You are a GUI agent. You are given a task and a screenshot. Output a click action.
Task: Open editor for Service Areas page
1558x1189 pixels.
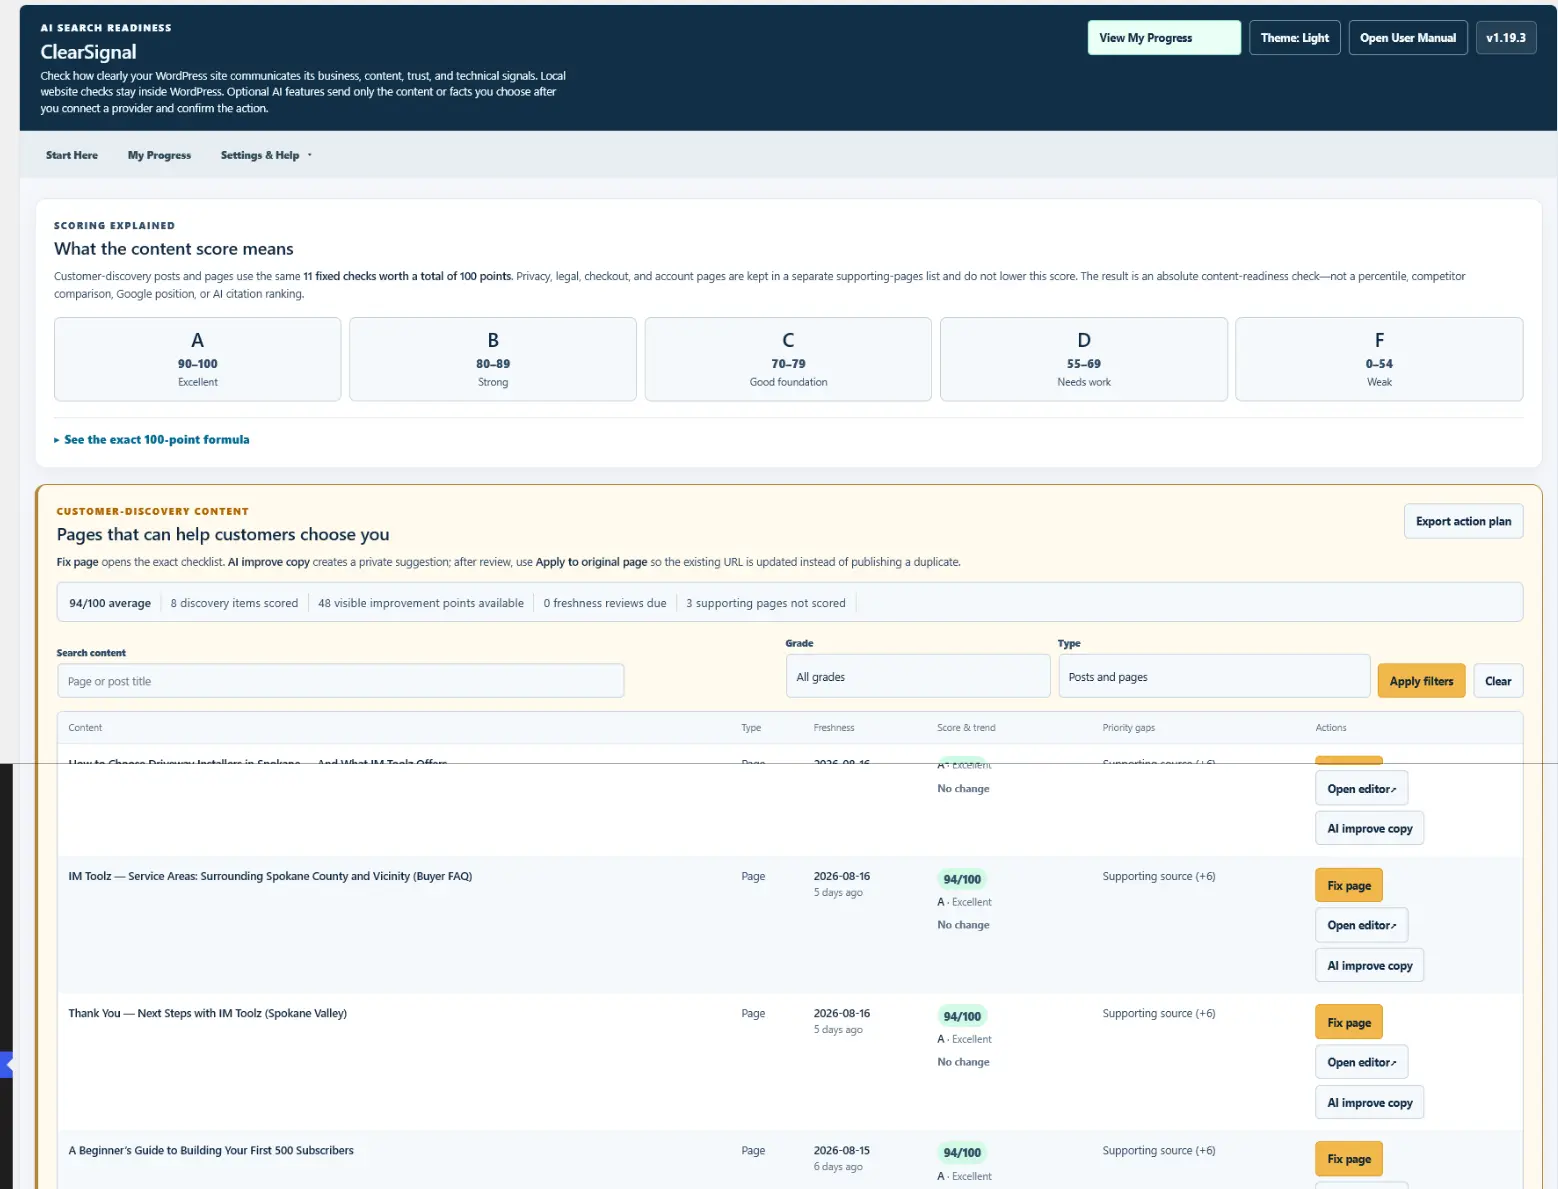[1361, 925]
